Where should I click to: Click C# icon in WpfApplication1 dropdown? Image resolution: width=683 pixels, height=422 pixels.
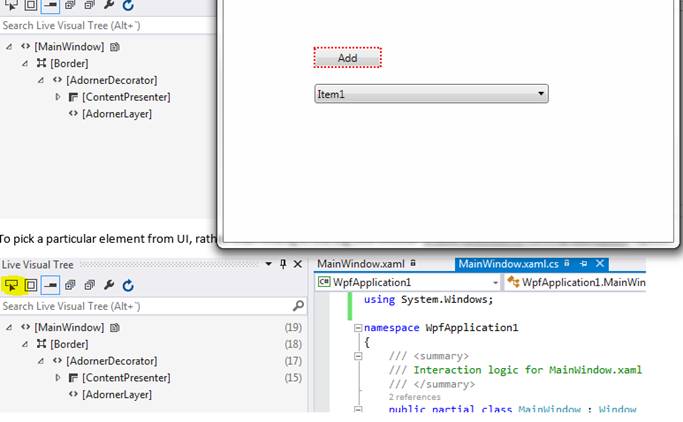point(324,282)
